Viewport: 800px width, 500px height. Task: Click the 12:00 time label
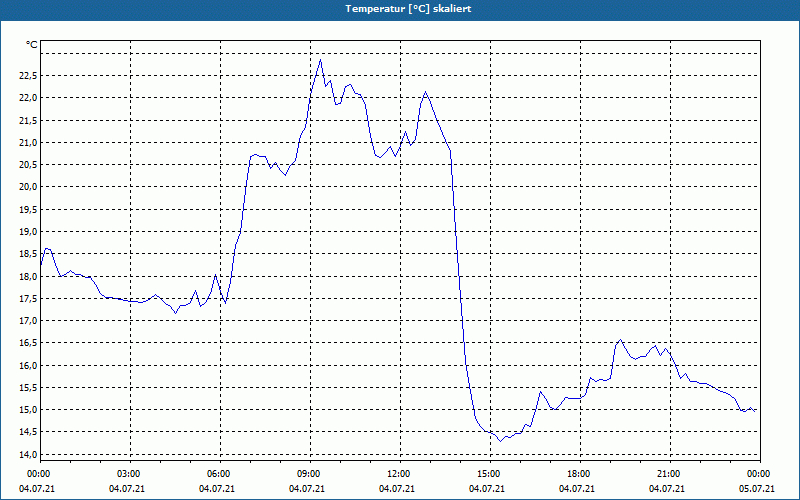(400, 474)
